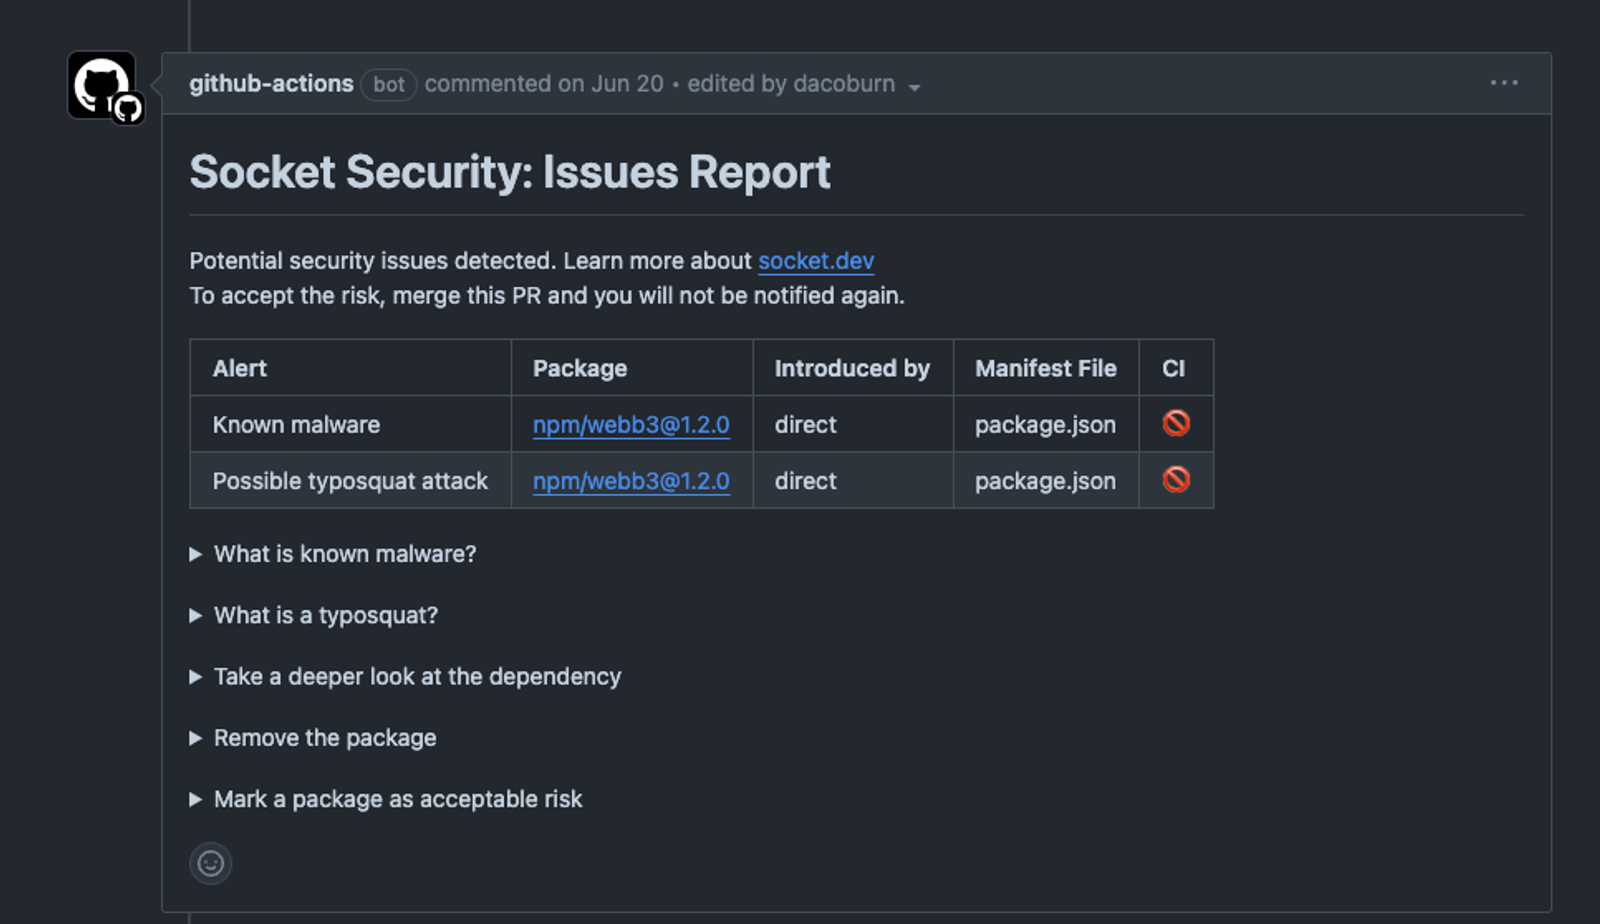Open the socket.dev link
1600x924 pixels.
[x=816, y=261]
